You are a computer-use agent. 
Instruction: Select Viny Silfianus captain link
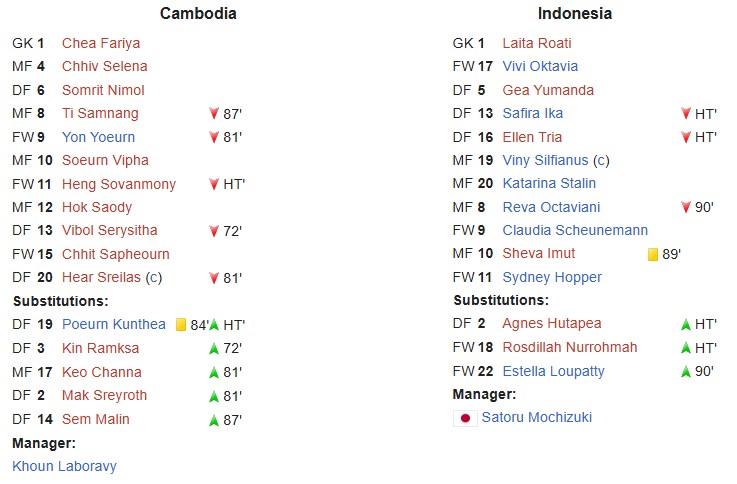pyautogui.click(x=545, y=160)
